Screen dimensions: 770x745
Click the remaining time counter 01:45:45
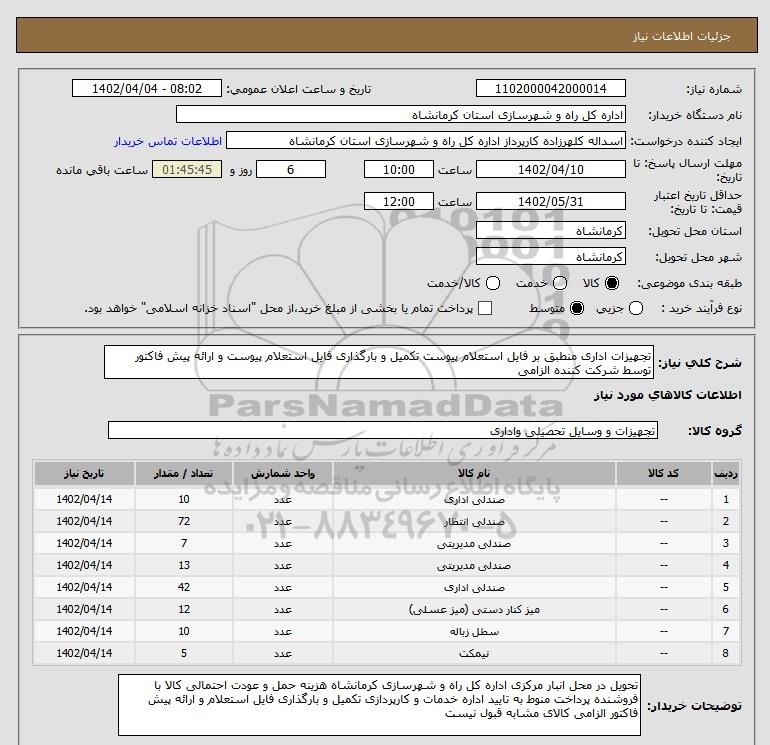tap(187, 169)
